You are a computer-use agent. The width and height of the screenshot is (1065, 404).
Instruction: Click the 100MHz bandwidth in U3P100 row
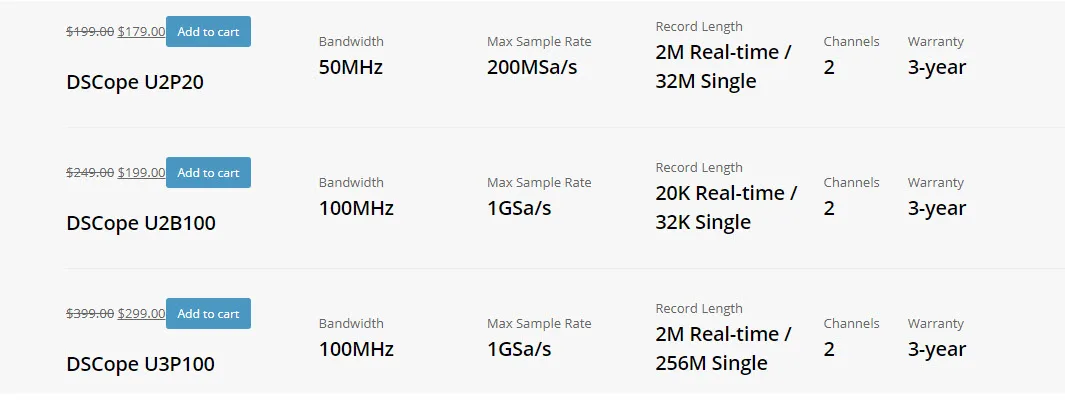[x=356, y=349]
